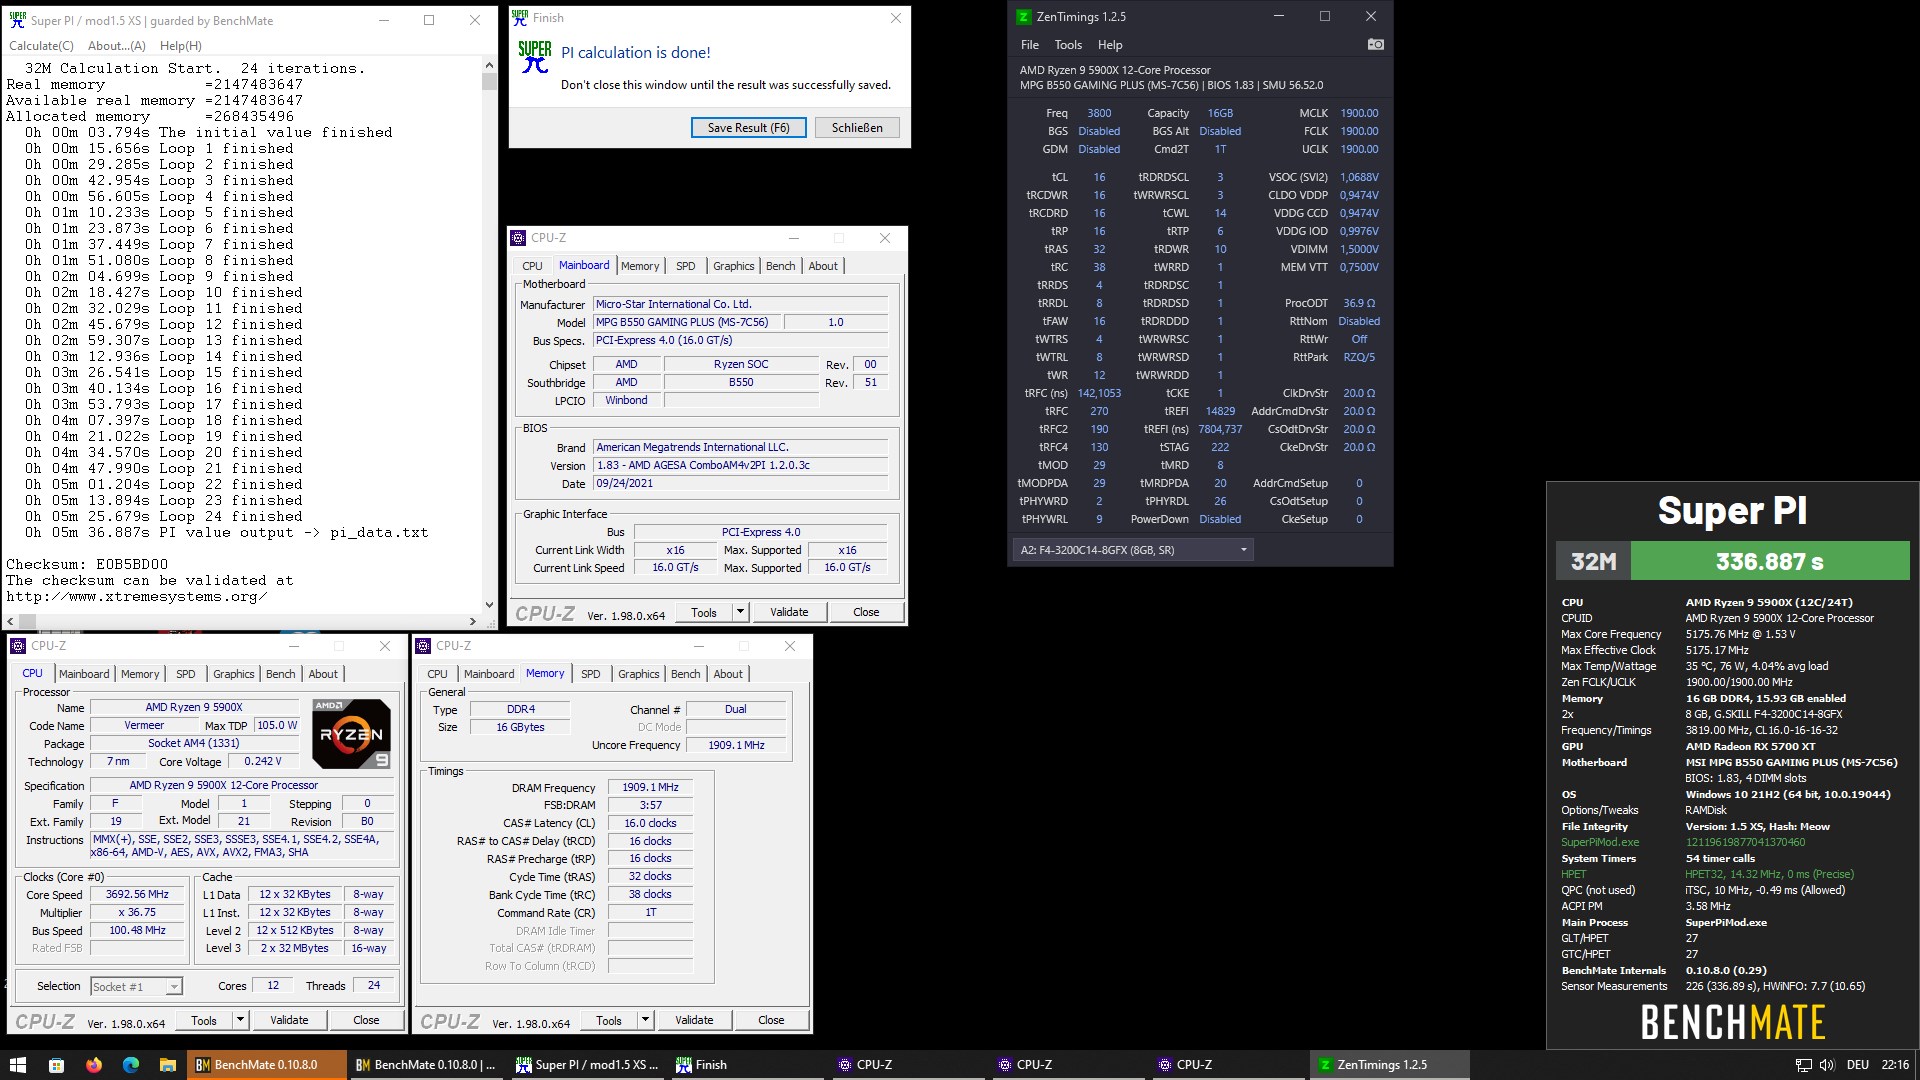Click the network icon in system tray
This screenshot has height=1080, width=1920.
1803,1065
